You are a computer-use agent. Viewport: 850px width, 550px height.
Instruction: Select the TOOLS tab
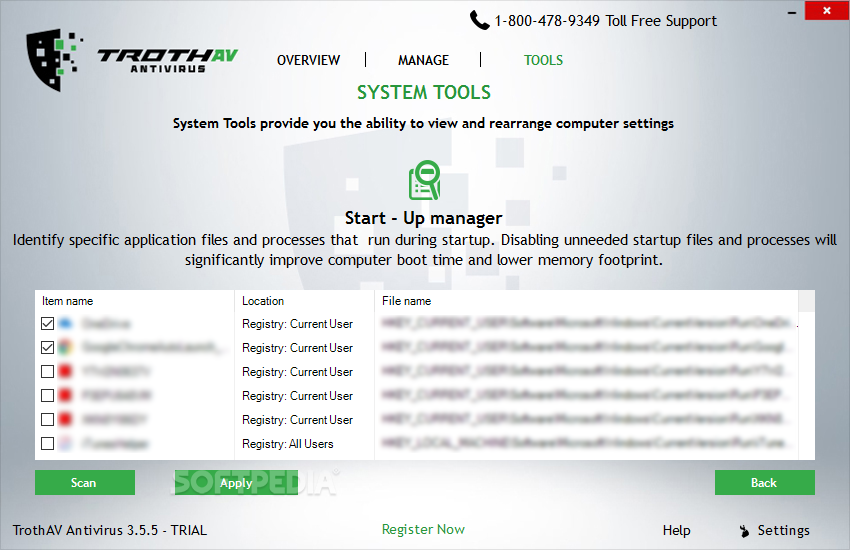543,60
